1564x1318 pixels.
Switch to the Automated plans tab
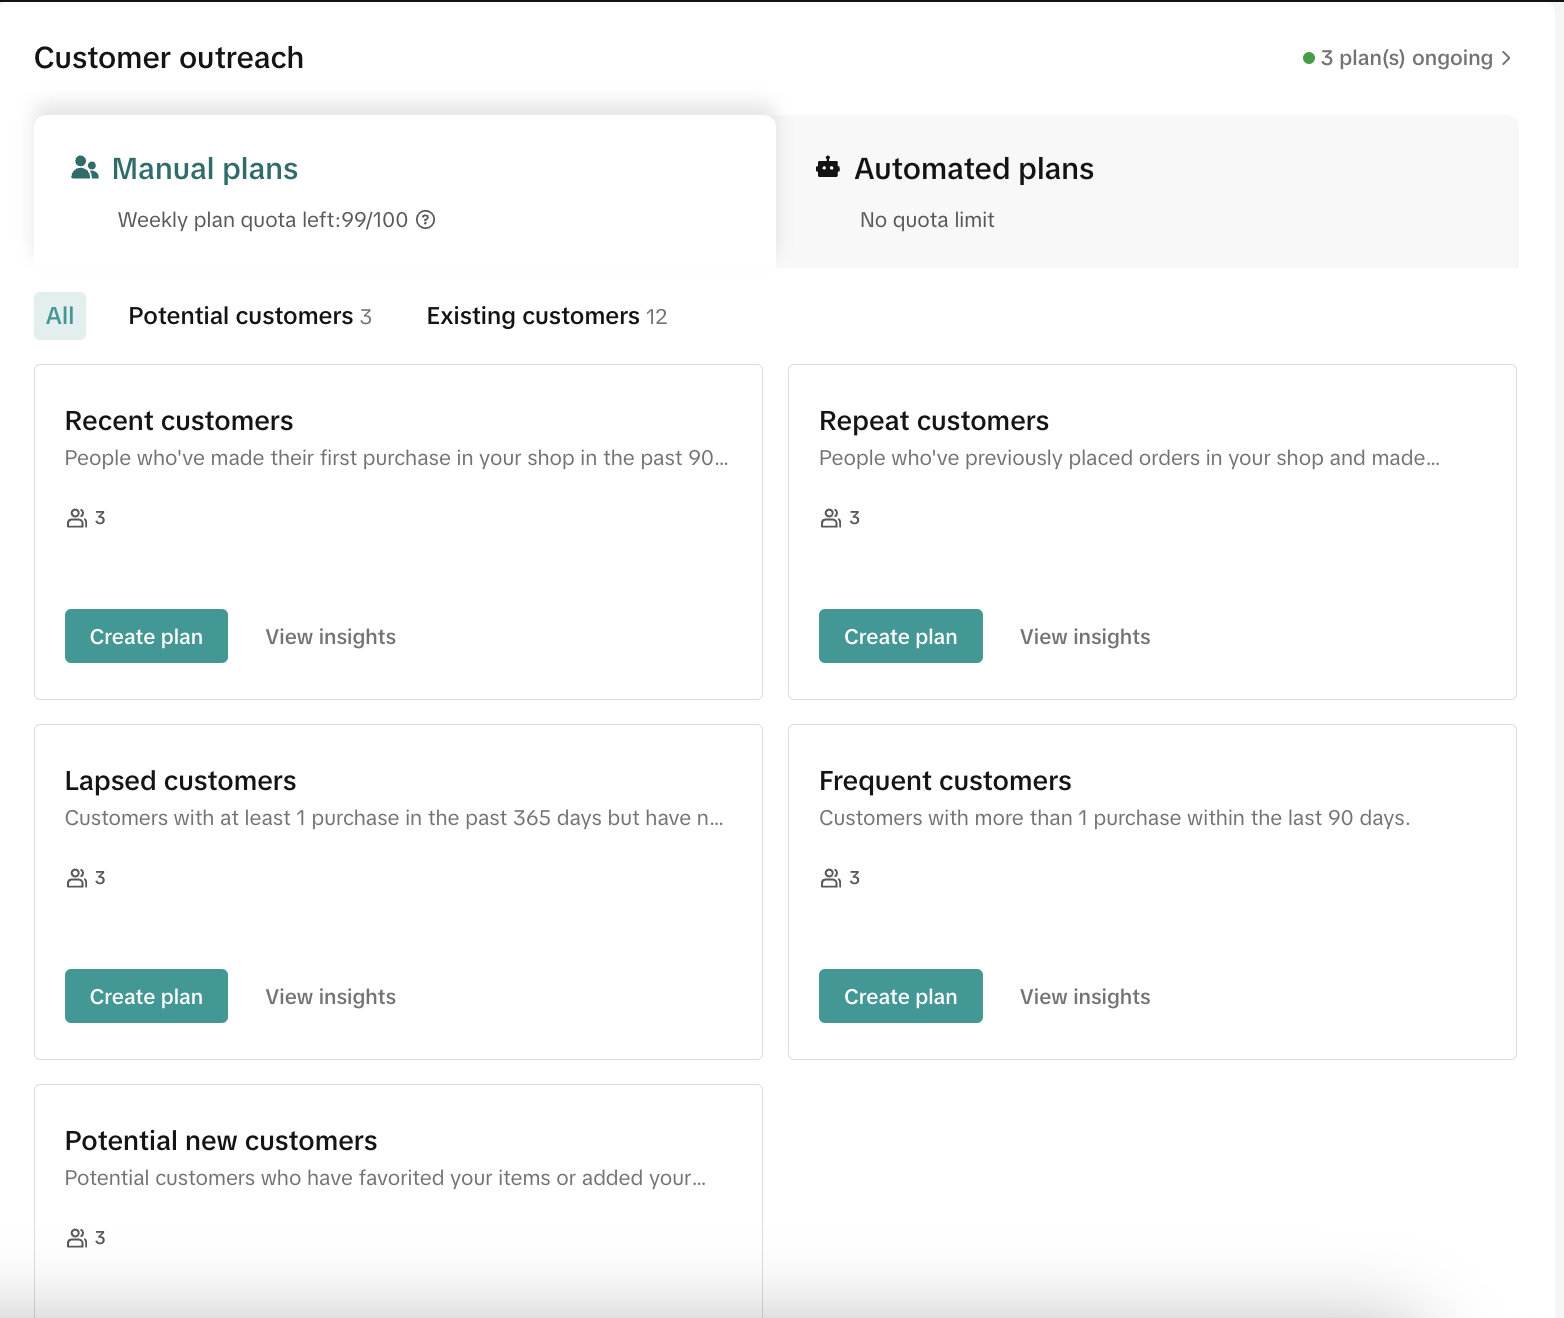pyautogui.click(x=973, y=169)
